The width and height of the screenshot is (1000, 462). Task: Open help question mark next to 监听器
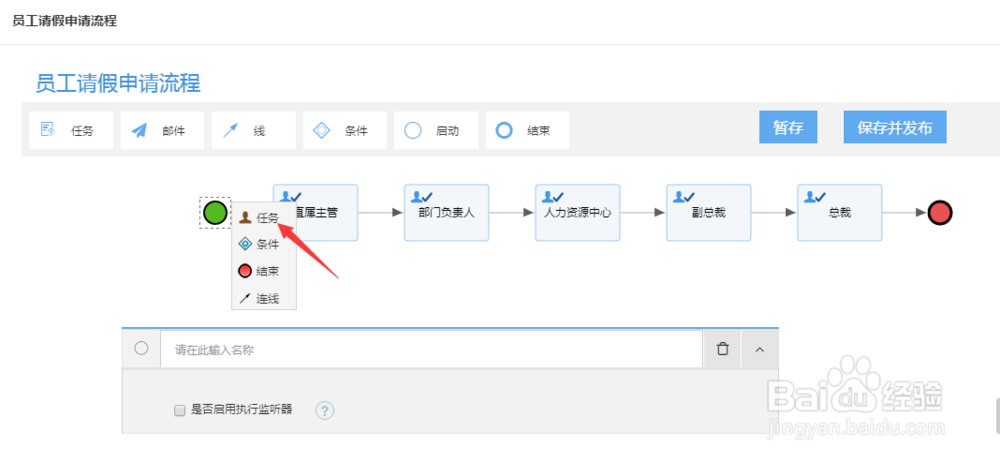[x=325, y=410]
